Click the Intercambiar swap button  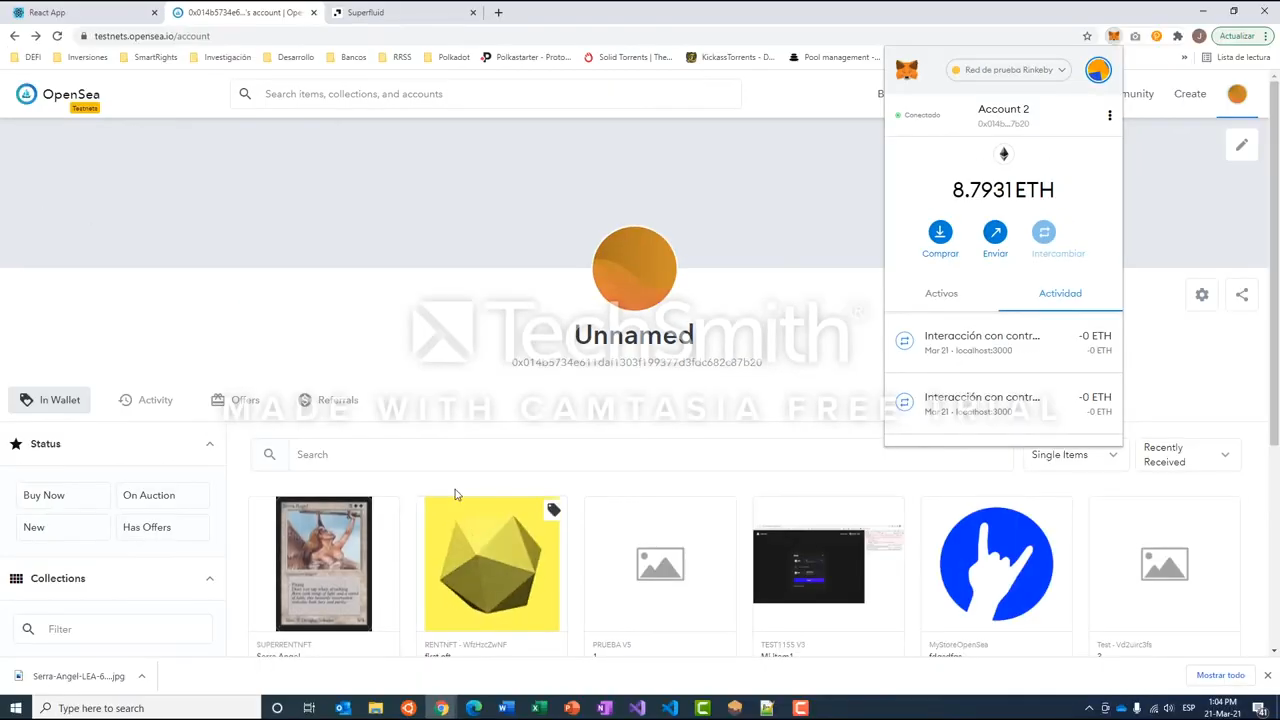click(x=1044, y=232)
